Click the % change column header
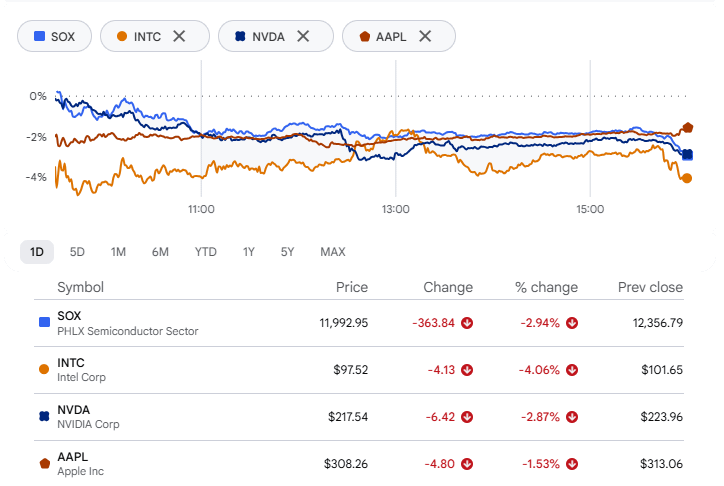724x486 pixels. (x=546, y=288)
